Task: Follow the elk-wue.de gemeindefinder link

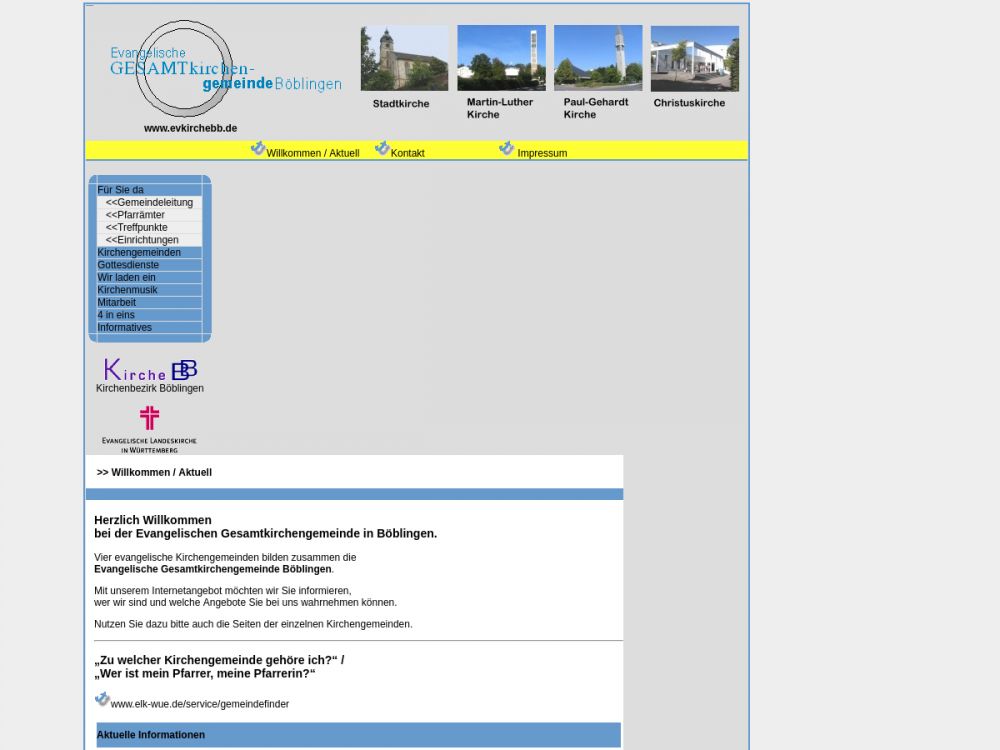Action: click(200, 705)
